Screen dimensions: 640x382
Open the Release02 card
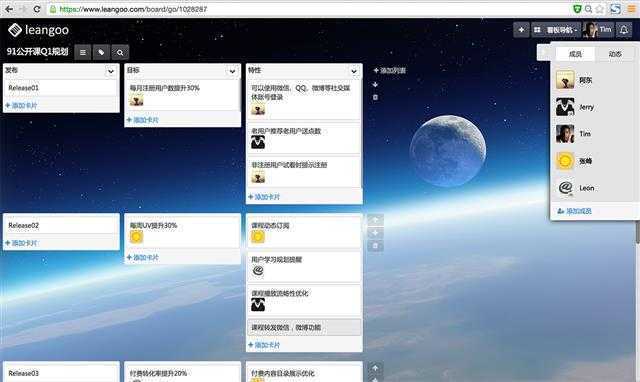click(x=61, y=225)
